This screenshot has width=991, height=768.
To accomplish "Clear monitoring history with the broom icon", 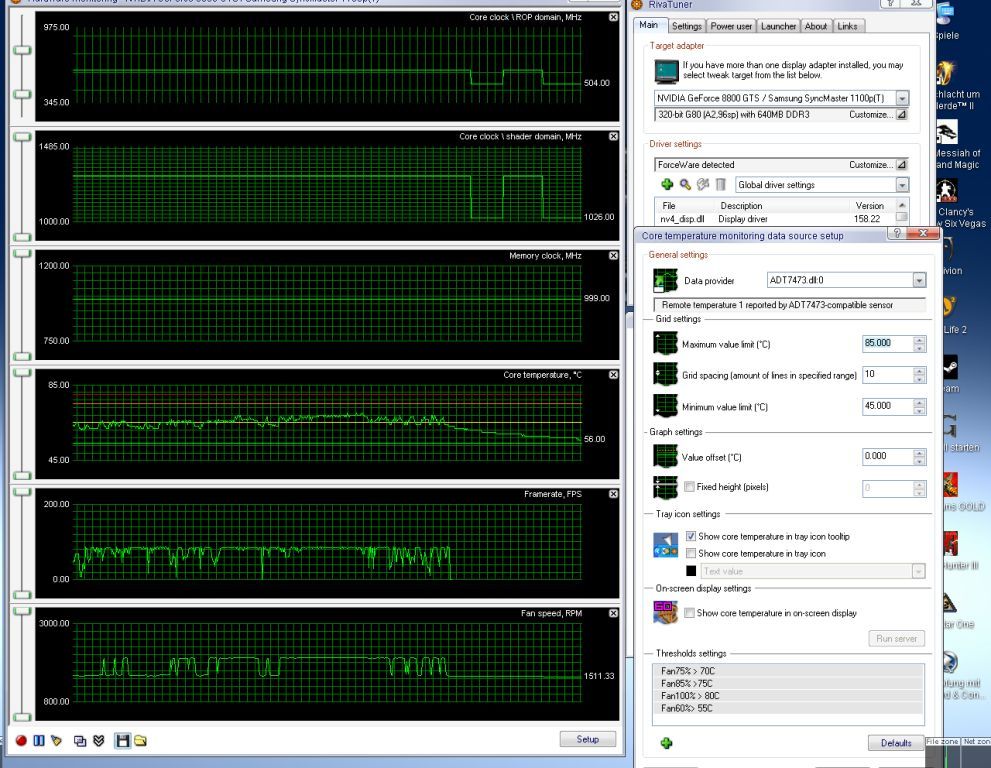I will tap(56, 740).
